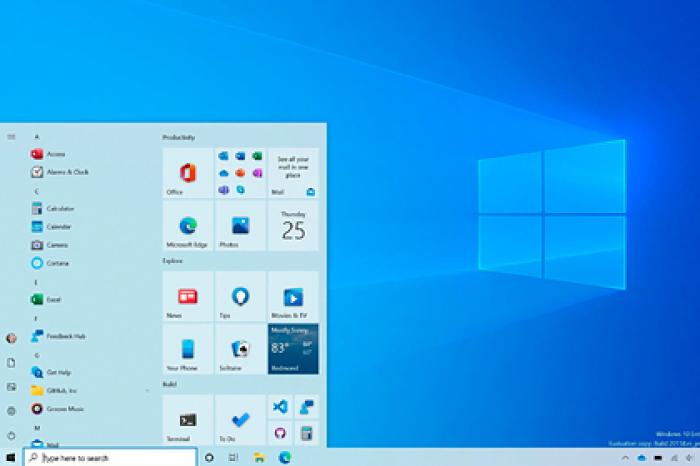Jump via the letter A header
This screenshot has height=466, width=700.
coord(37,137)
